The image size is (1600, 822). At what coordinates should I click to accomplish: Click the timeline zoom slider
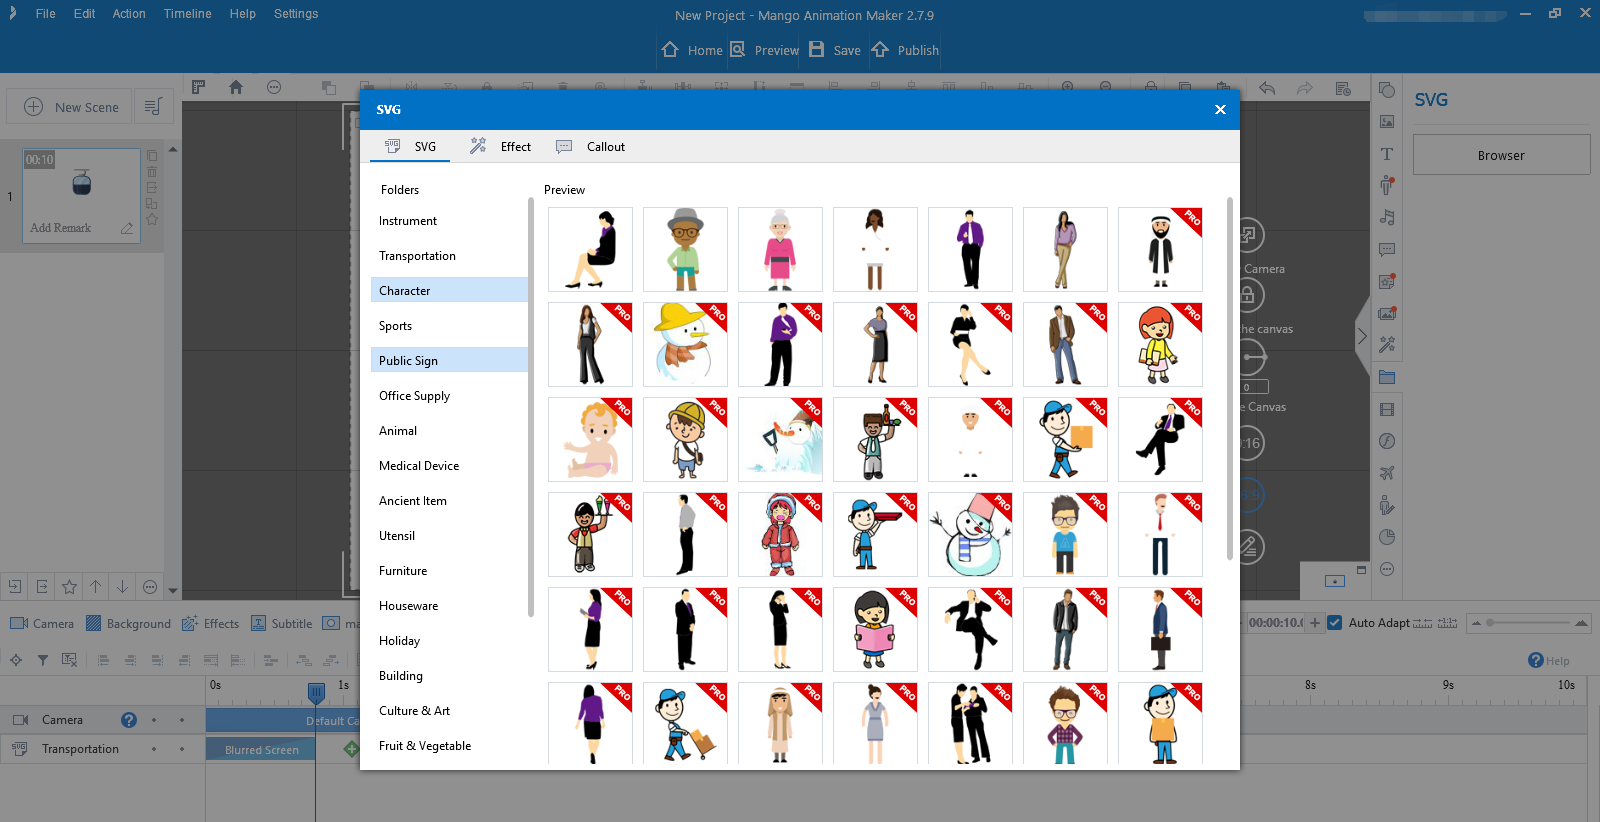[x=1528, y=623]
